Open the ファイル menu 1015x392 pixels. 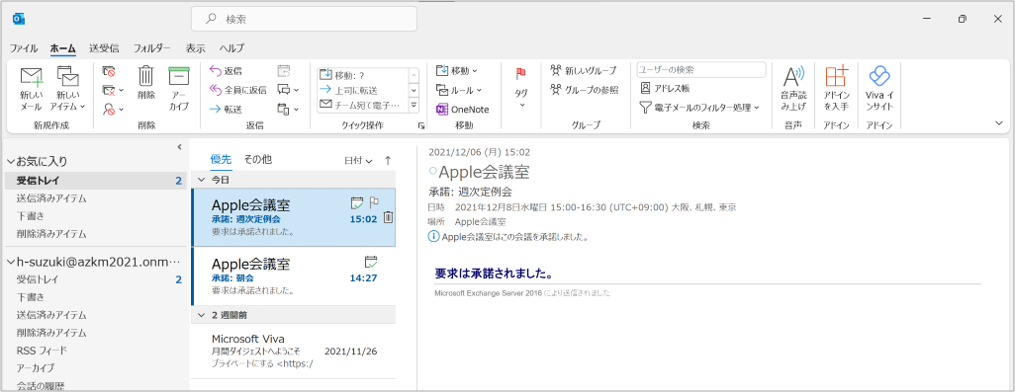(x=24, y=48)
